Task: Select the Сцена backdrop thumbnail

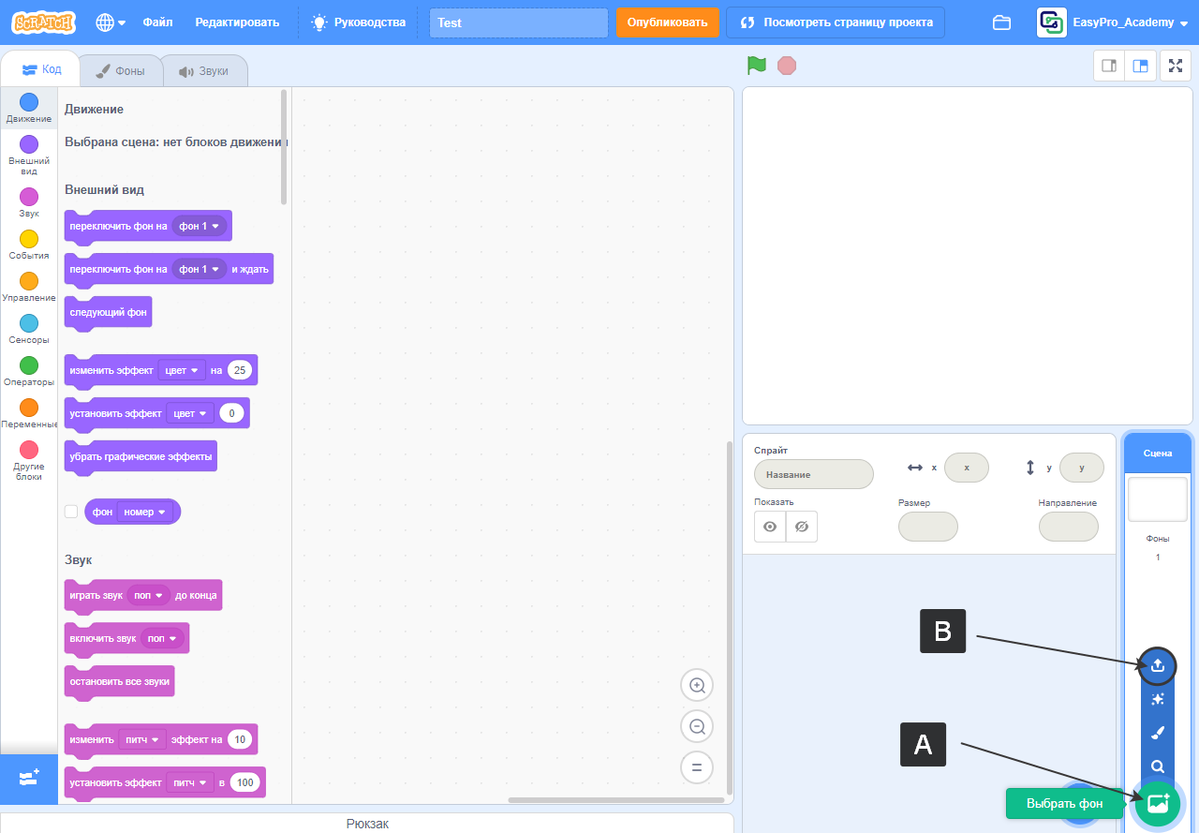Action: (1158, 499)
